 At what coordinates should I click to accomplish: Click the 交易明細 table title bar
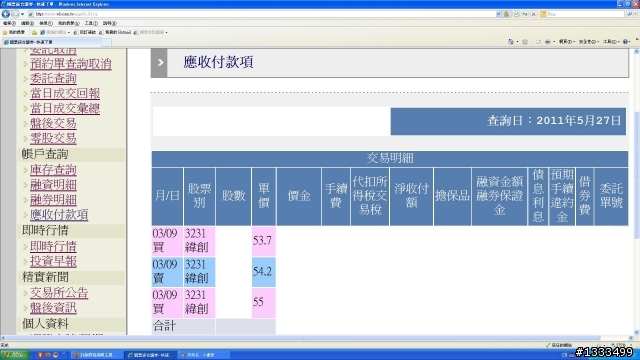pos(390,158)
